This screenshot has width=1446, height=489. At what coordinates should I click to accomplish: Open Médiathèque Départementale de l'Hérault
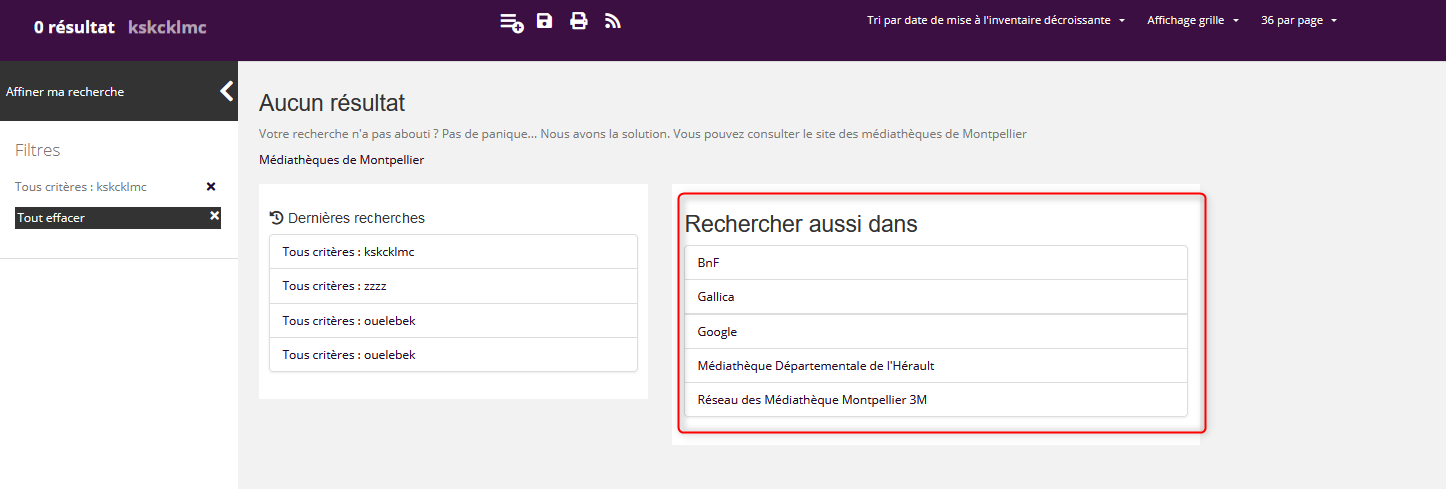935,366
